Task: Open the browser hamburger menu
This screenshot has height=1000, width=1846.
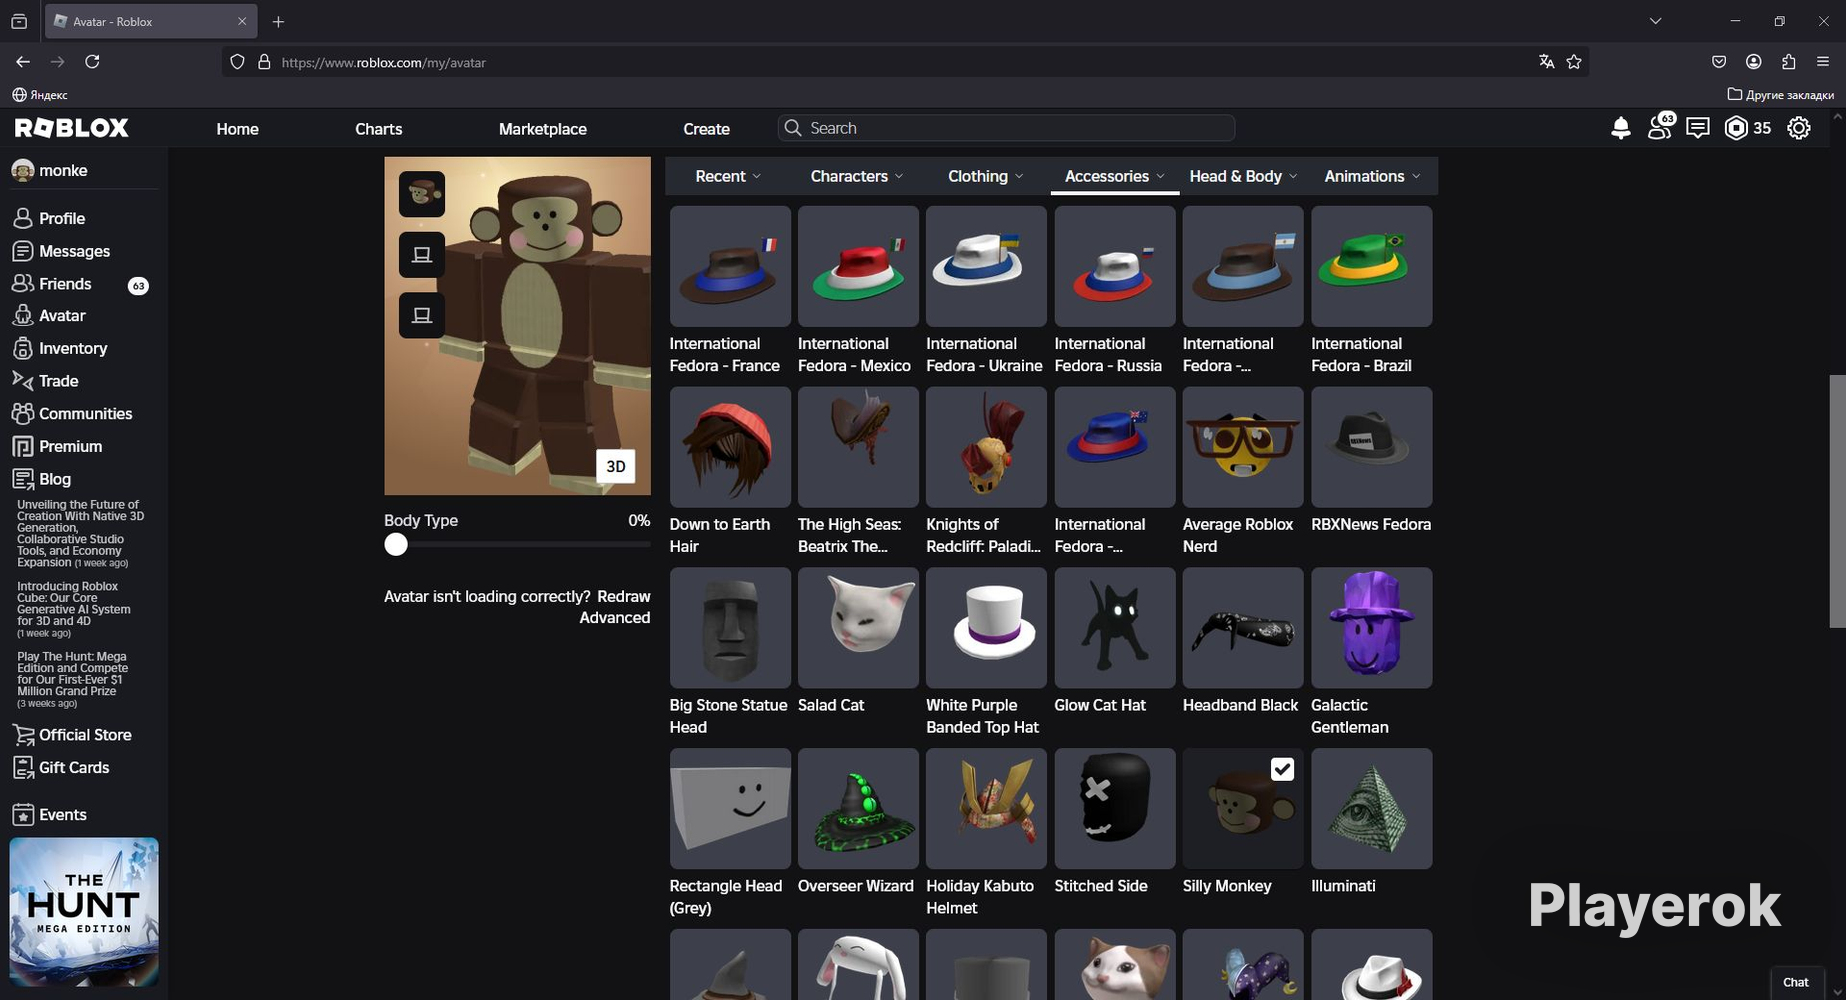Action: (1823, 62)
